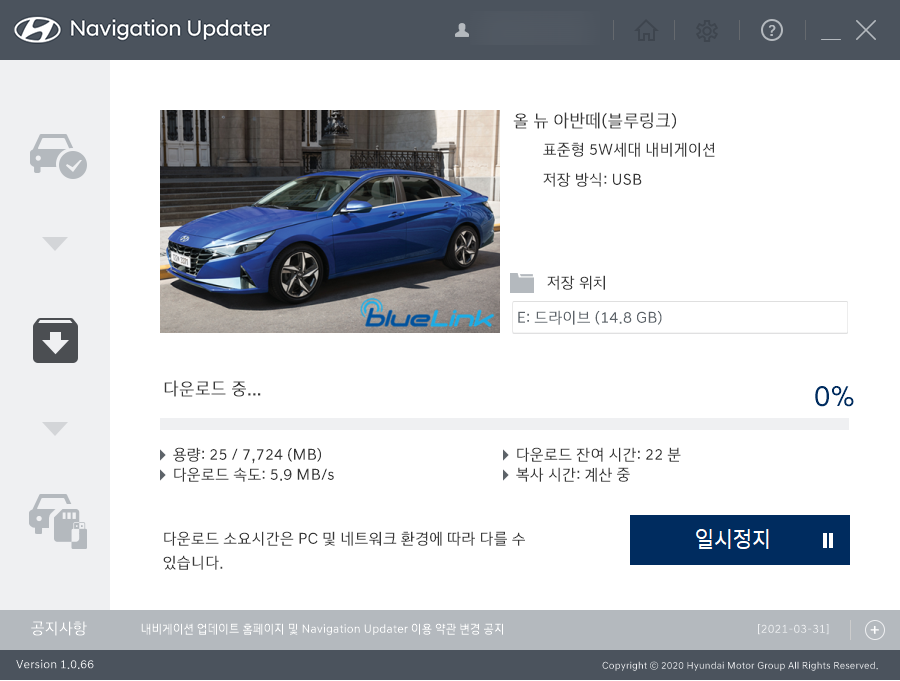This screenshot has height=681, width=900.
Task: Select the copy-to-USB/SD step icon
Action: [x=58, y=521]
